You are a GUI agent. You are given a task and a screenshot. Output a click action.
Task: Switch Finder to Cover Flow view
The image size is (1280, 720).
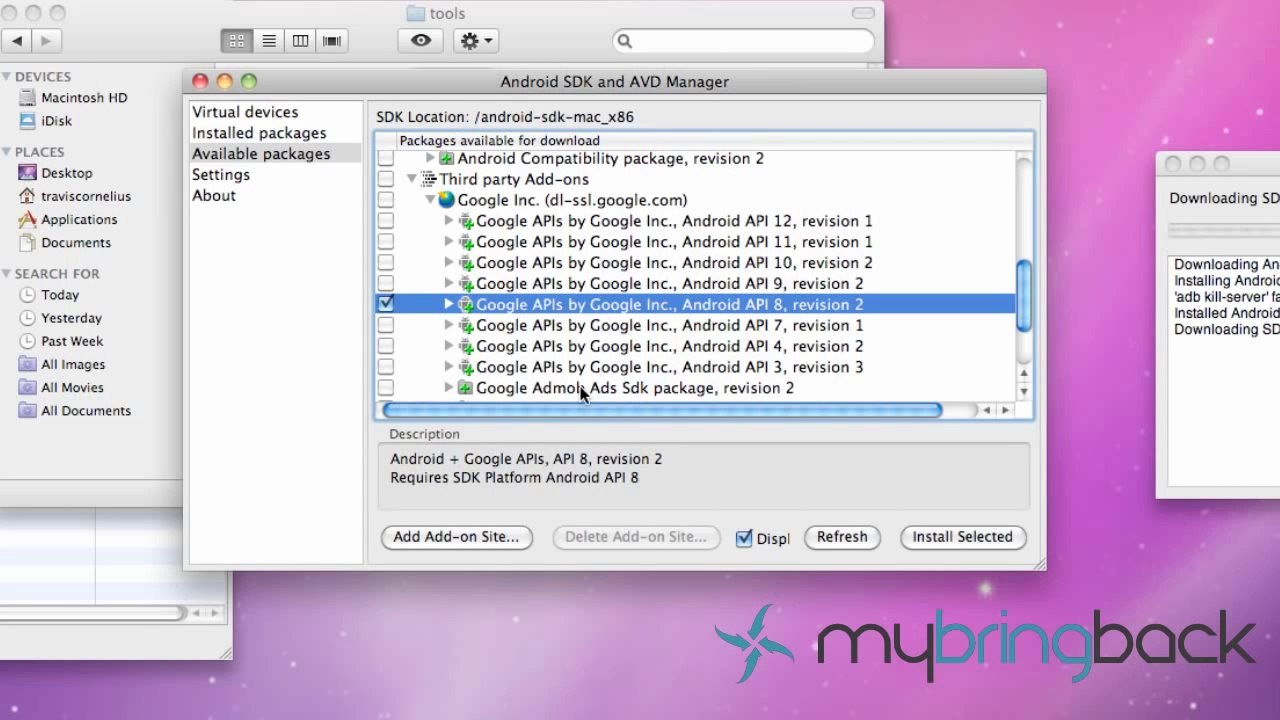(x=332, y=41)
